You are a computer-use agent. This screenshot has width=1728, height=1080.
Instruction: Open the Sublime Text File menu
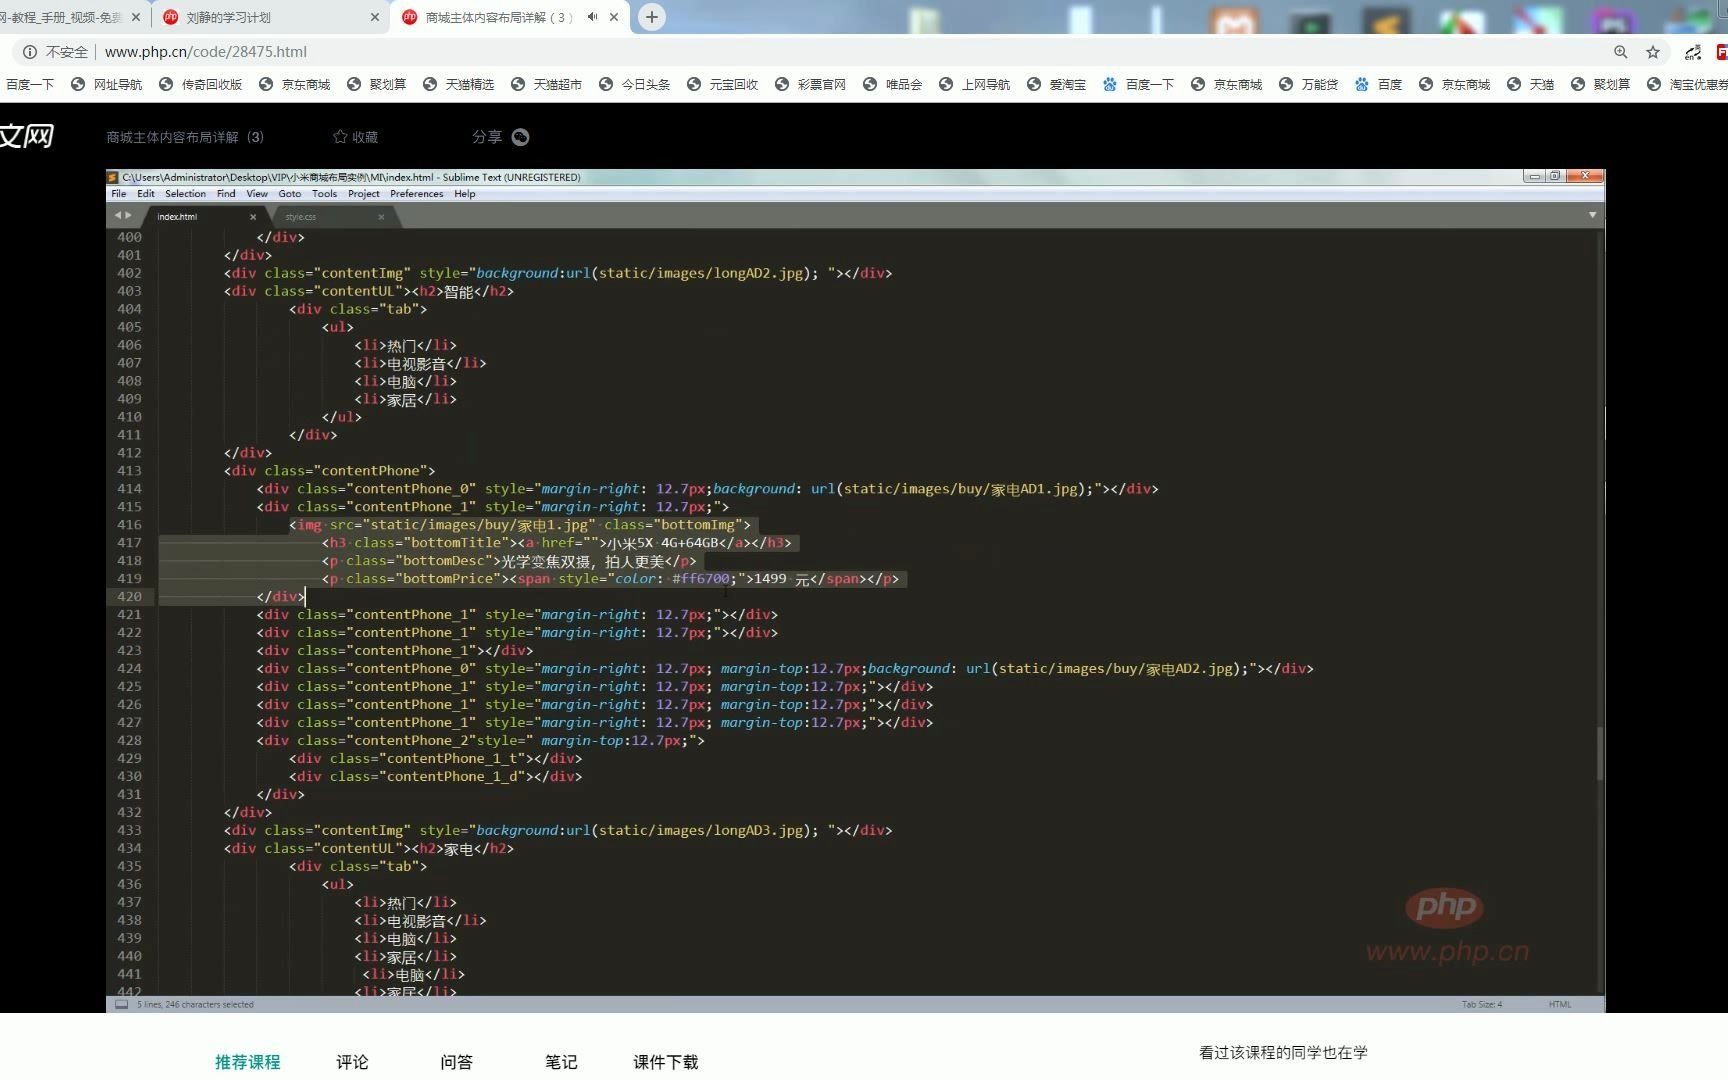pyautogui.click(x=119, y=194)
